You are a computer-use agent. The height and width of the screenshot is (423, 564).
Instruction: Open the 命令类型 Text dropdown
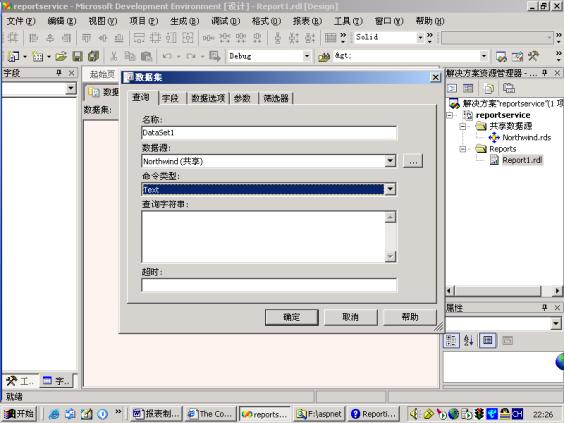[390, 189]
